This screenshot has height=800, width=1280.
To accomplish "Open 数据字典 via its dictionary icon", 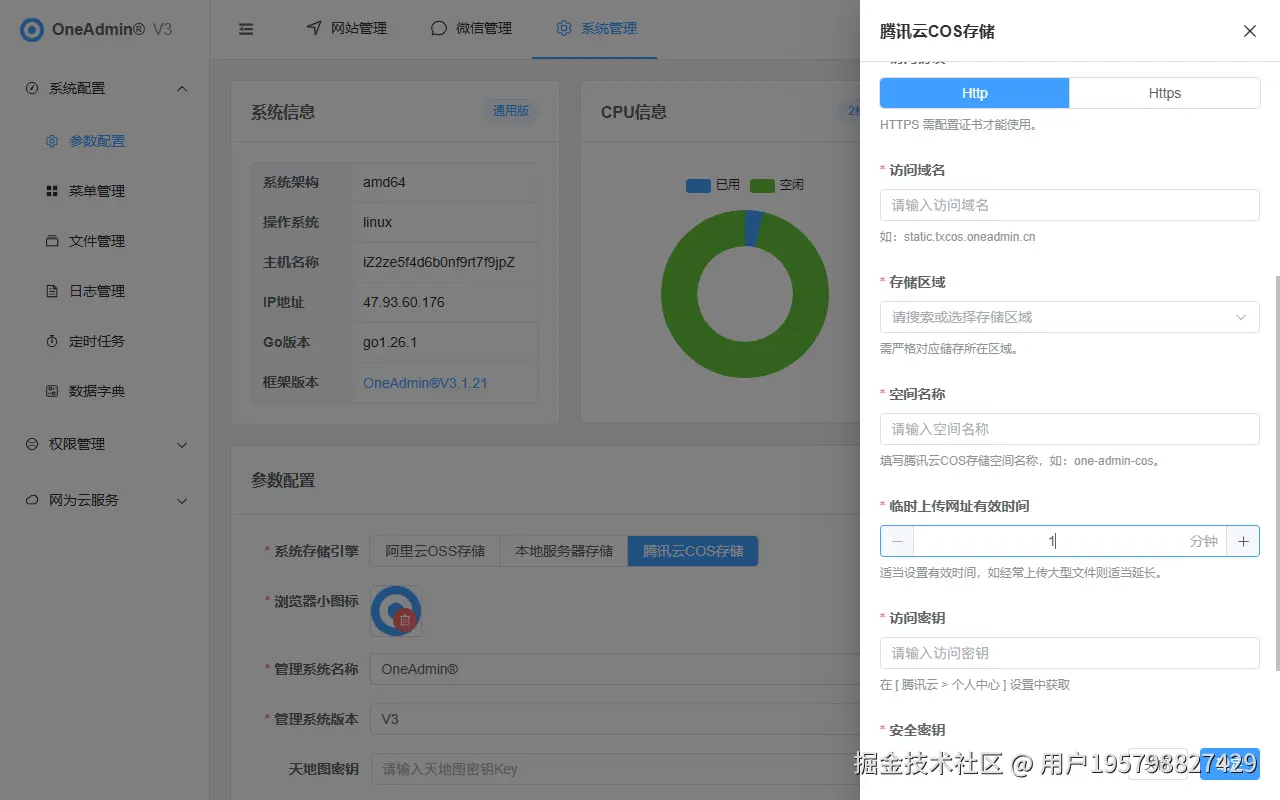I will tap(52, 391).
